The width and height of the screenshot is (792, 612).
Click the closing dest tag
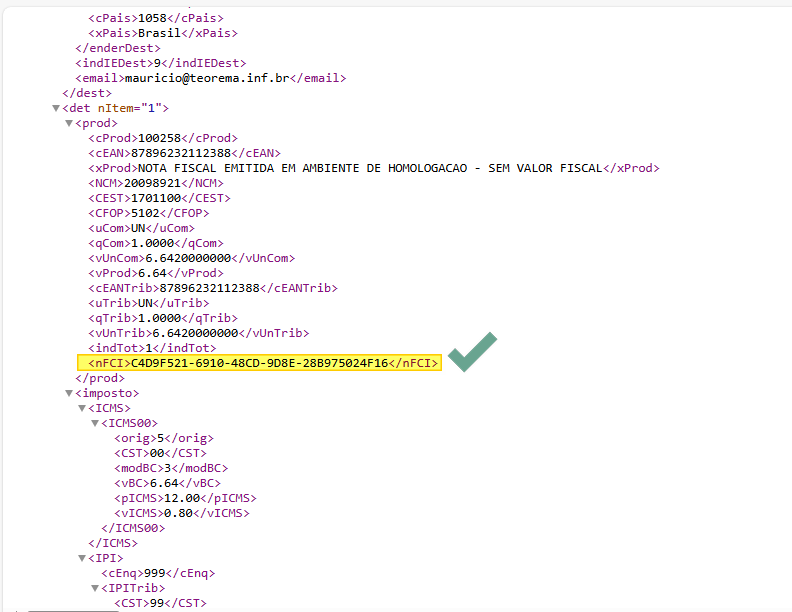(87, 93)
